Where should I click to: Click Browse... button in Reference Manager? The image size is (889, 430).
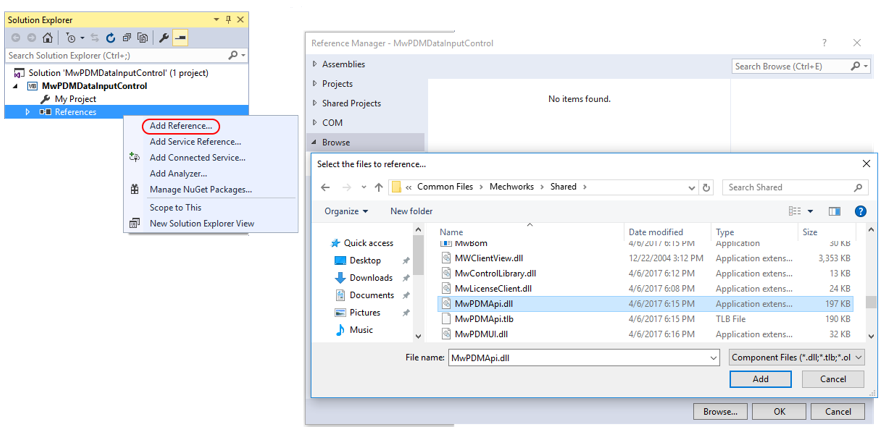click(720, 411)
